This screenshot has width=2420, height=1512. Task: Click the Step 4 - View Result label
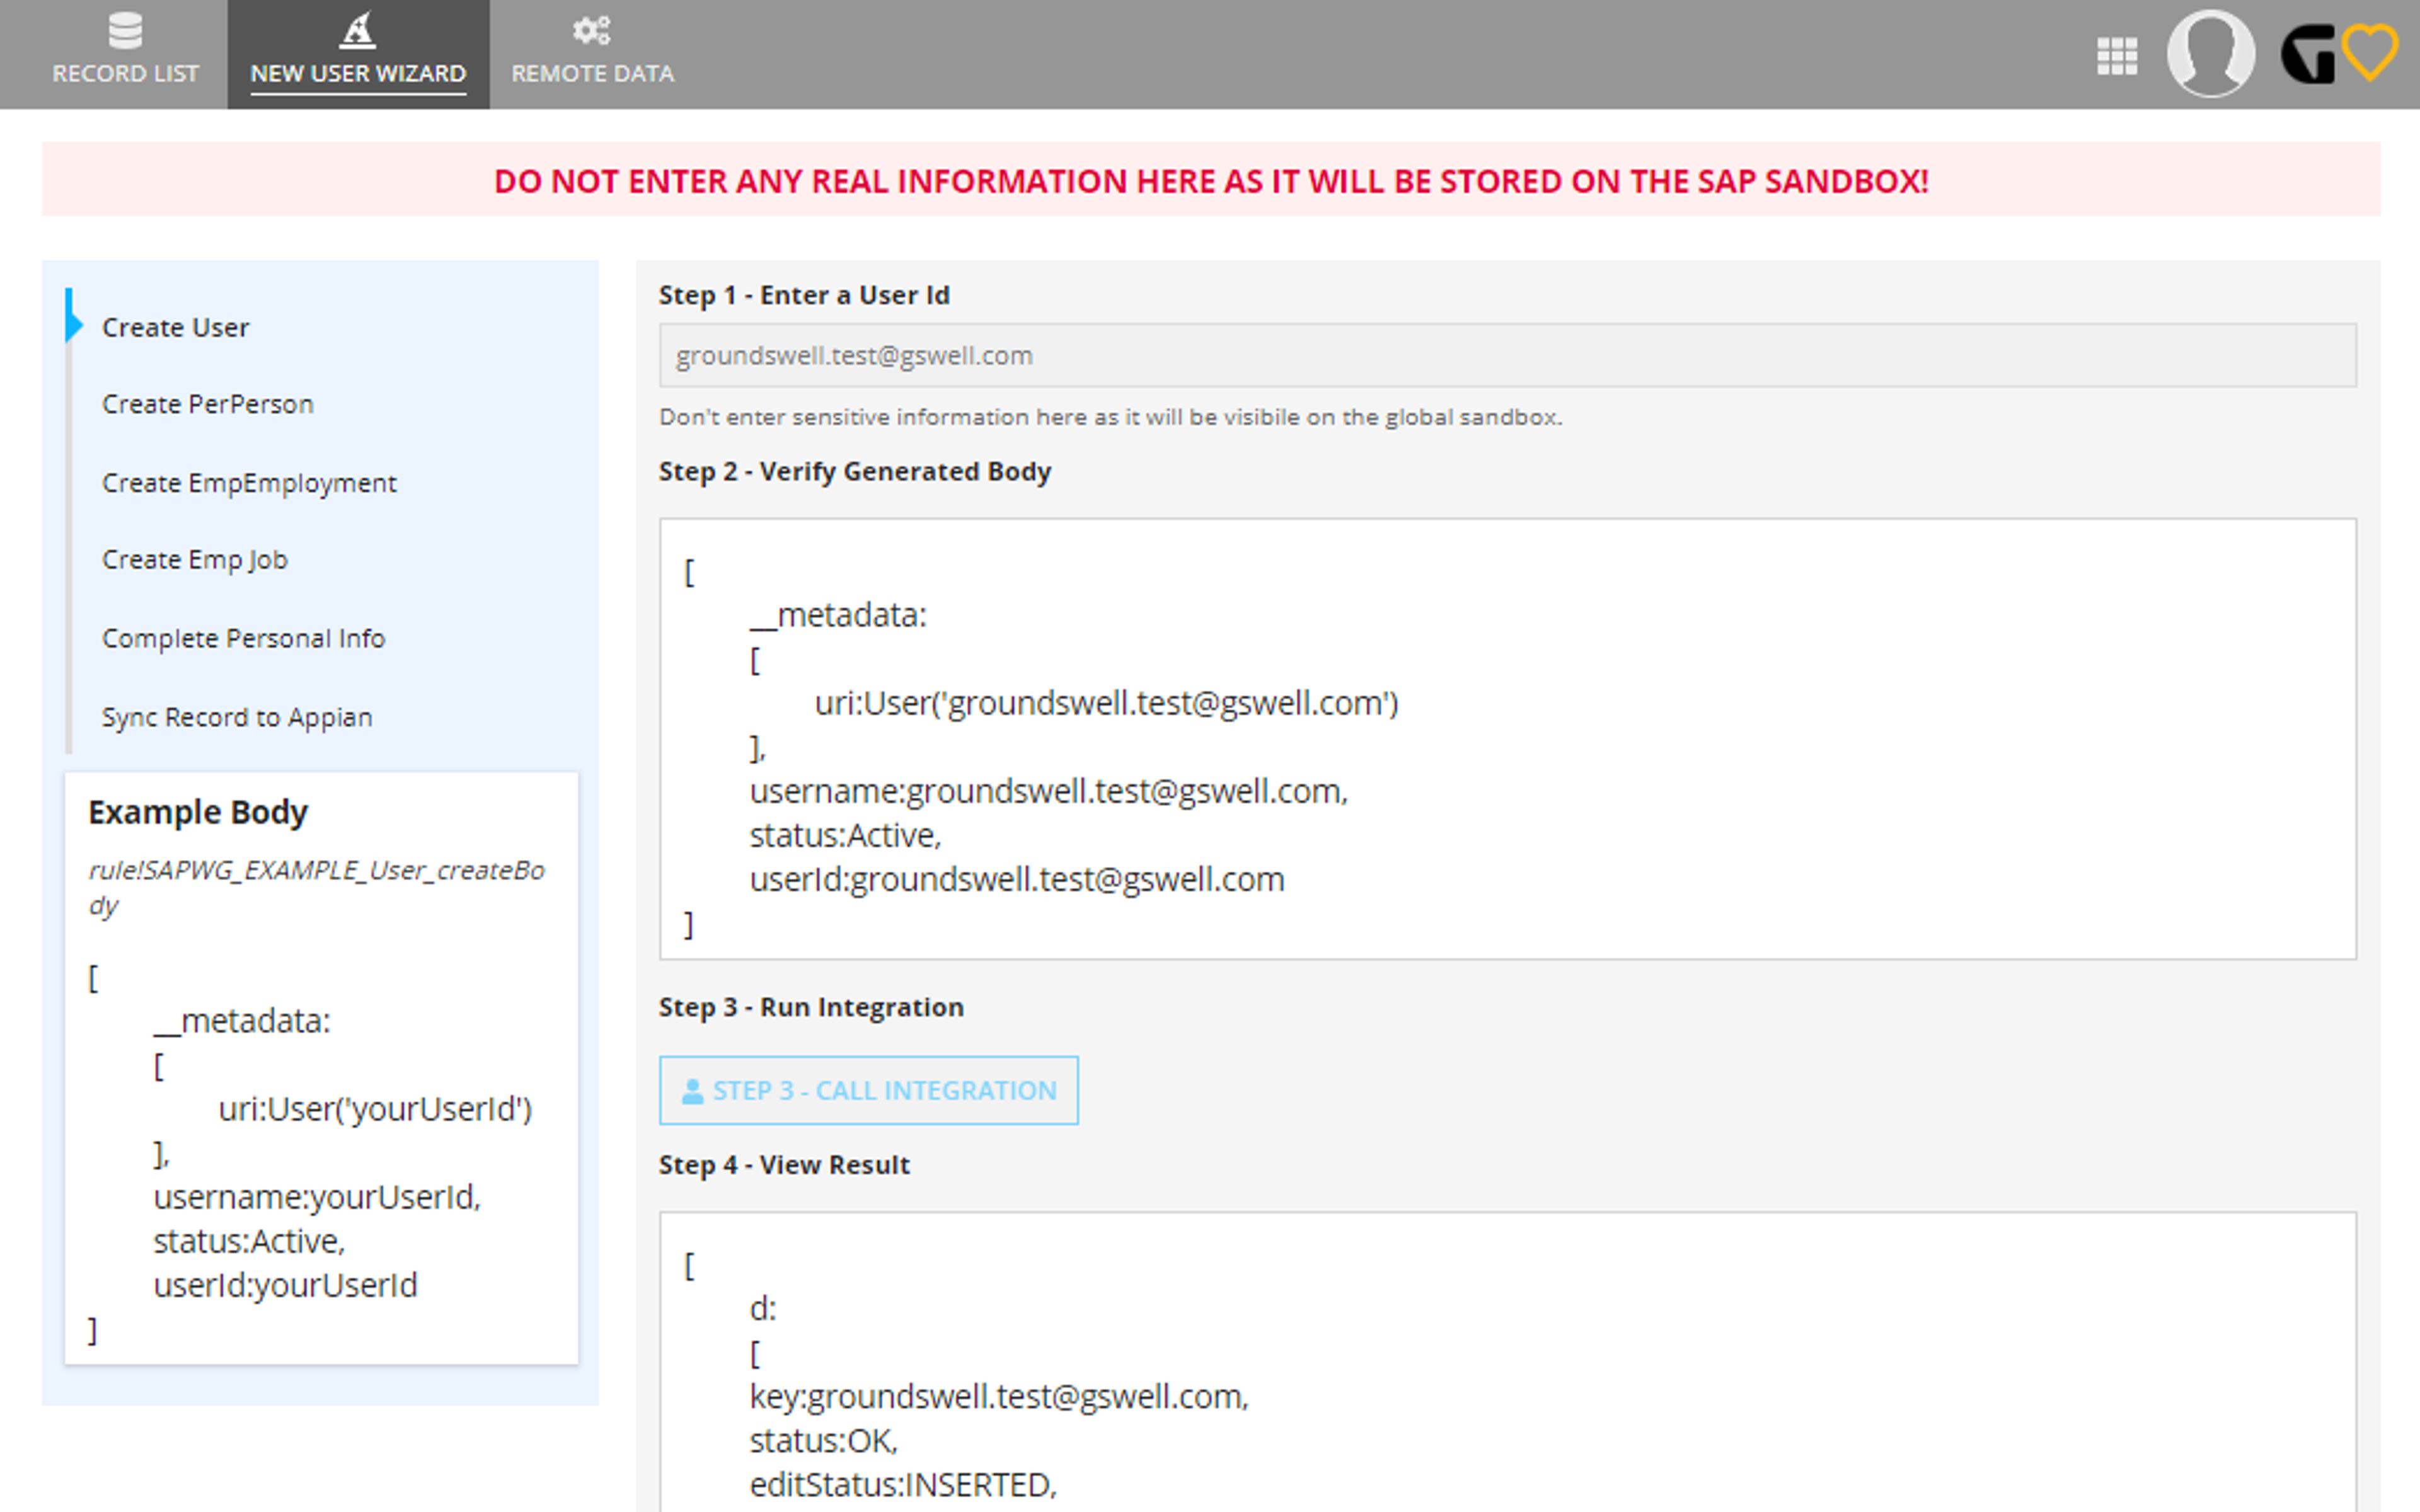coord(784,1165)
